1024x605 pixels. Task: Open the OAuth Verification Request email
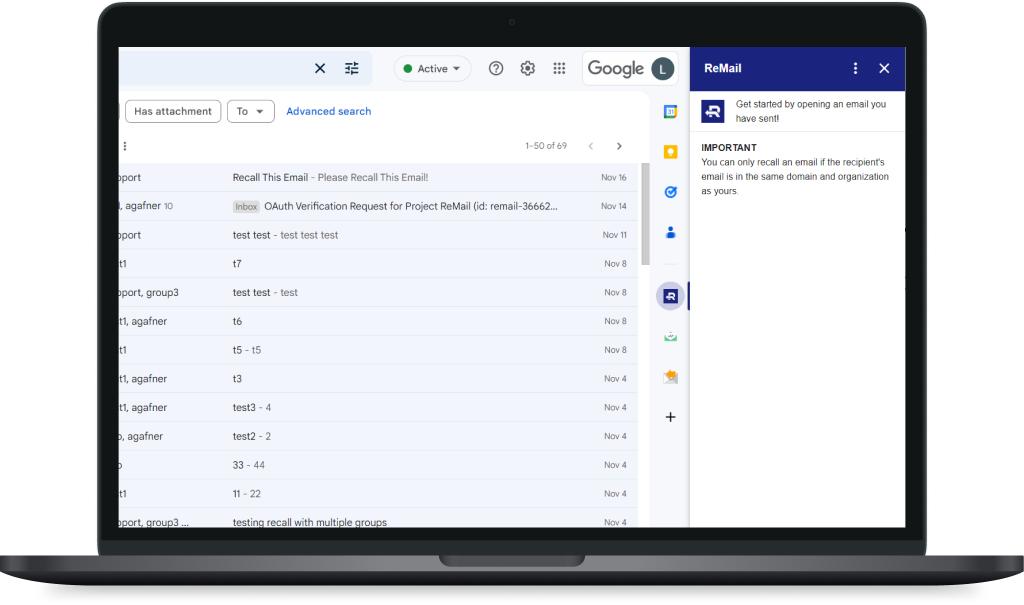(x=379, y=206)
